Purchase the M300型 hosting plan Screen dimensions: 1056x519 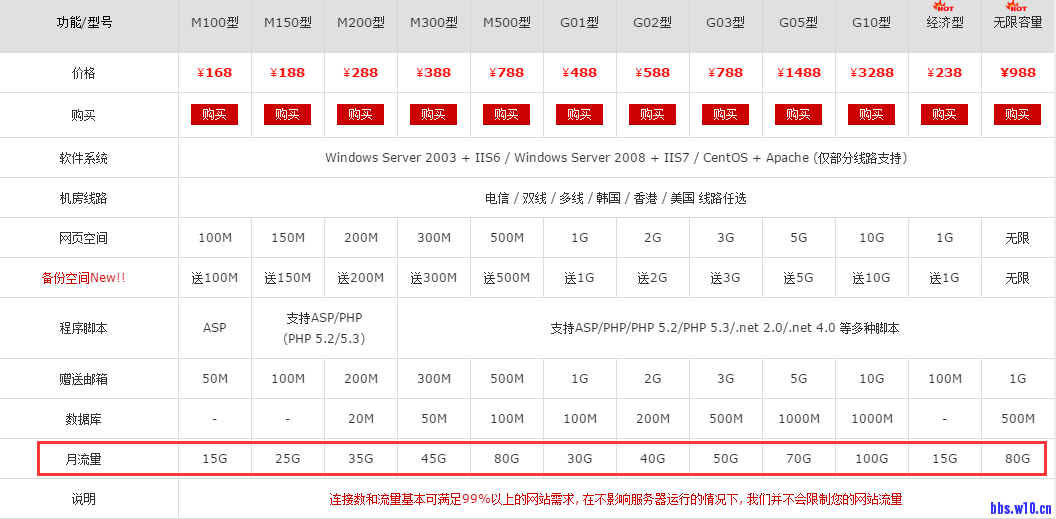click(x=433, y=115)
